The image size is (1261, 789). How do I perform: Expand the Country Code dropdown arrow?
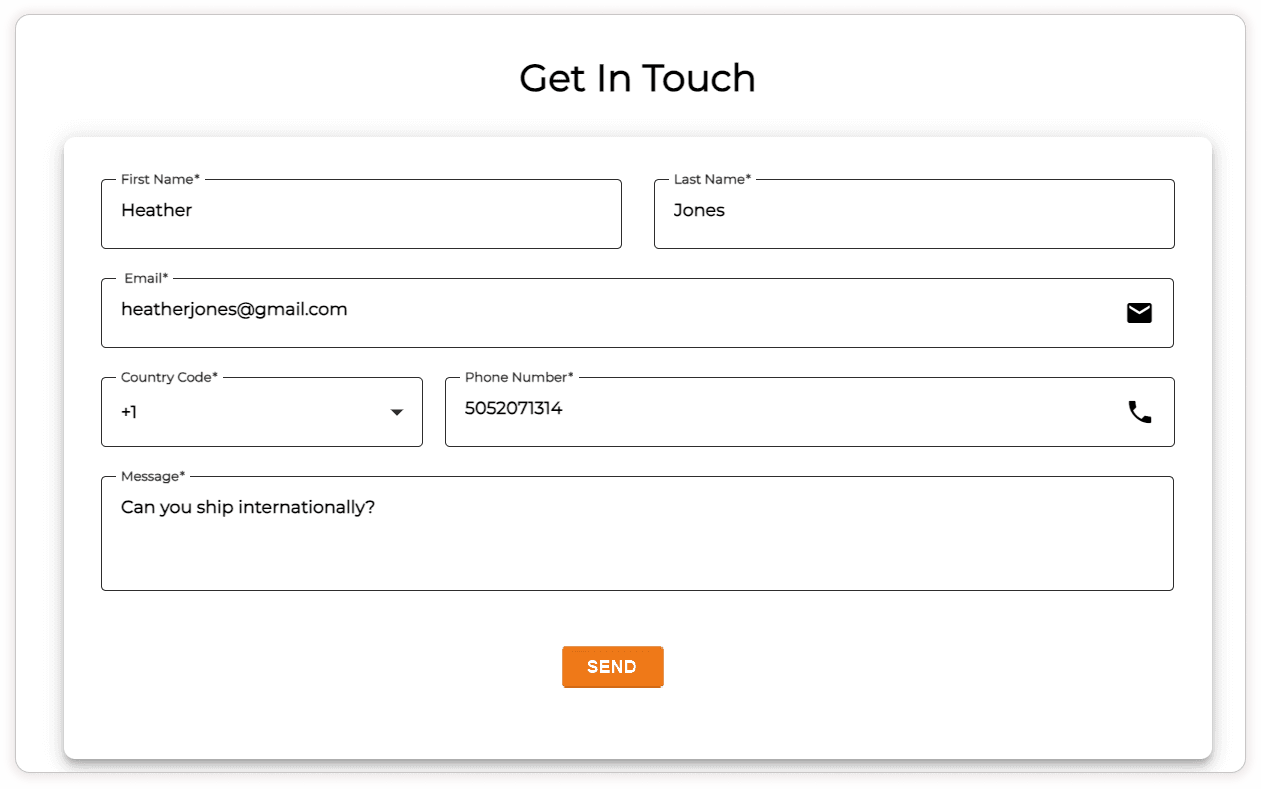click(x=396, y=412)
